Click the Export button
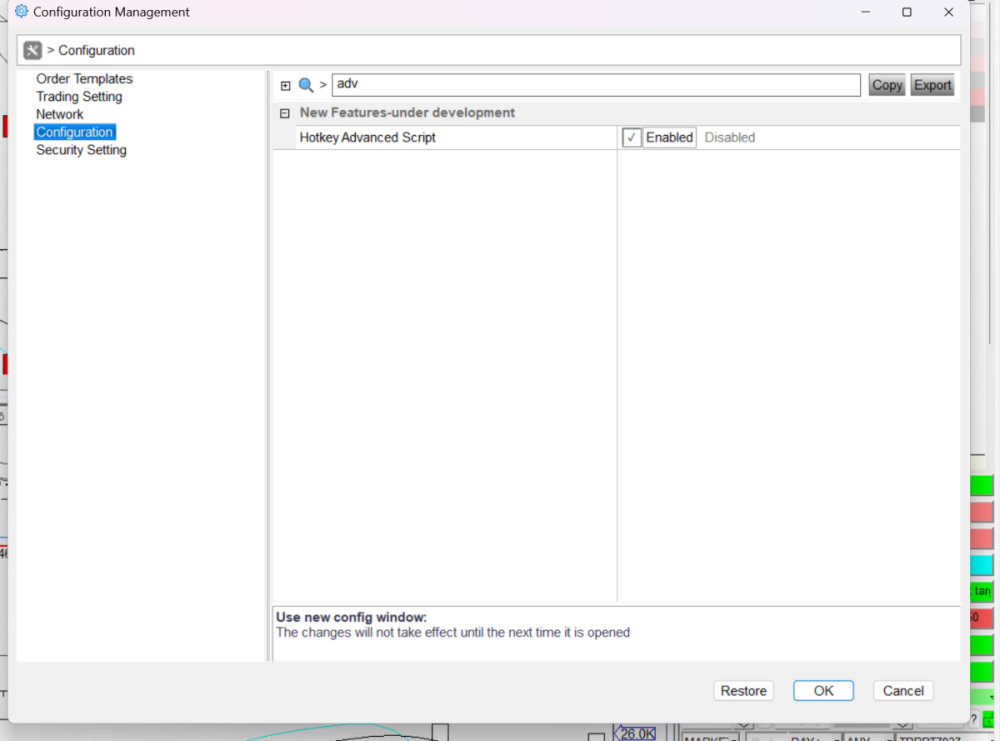The width and height of the screenshot is (1000, 741). pyautogui.click(x=932, y=85)
